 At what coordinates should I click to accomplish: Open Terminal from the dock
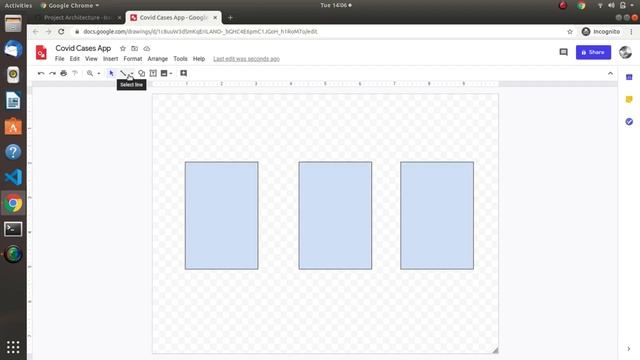pyautogui.click(x=13, y=229)
